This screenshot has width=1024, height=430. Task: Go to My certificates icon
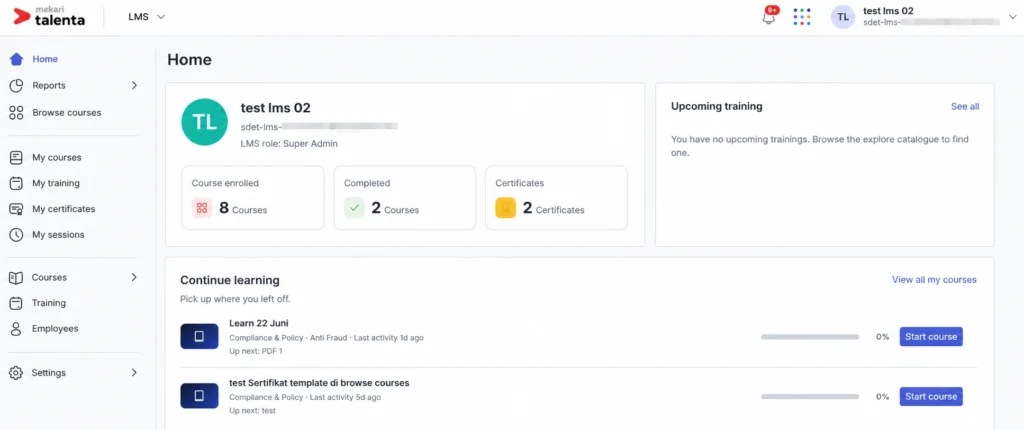coord(16,209)
